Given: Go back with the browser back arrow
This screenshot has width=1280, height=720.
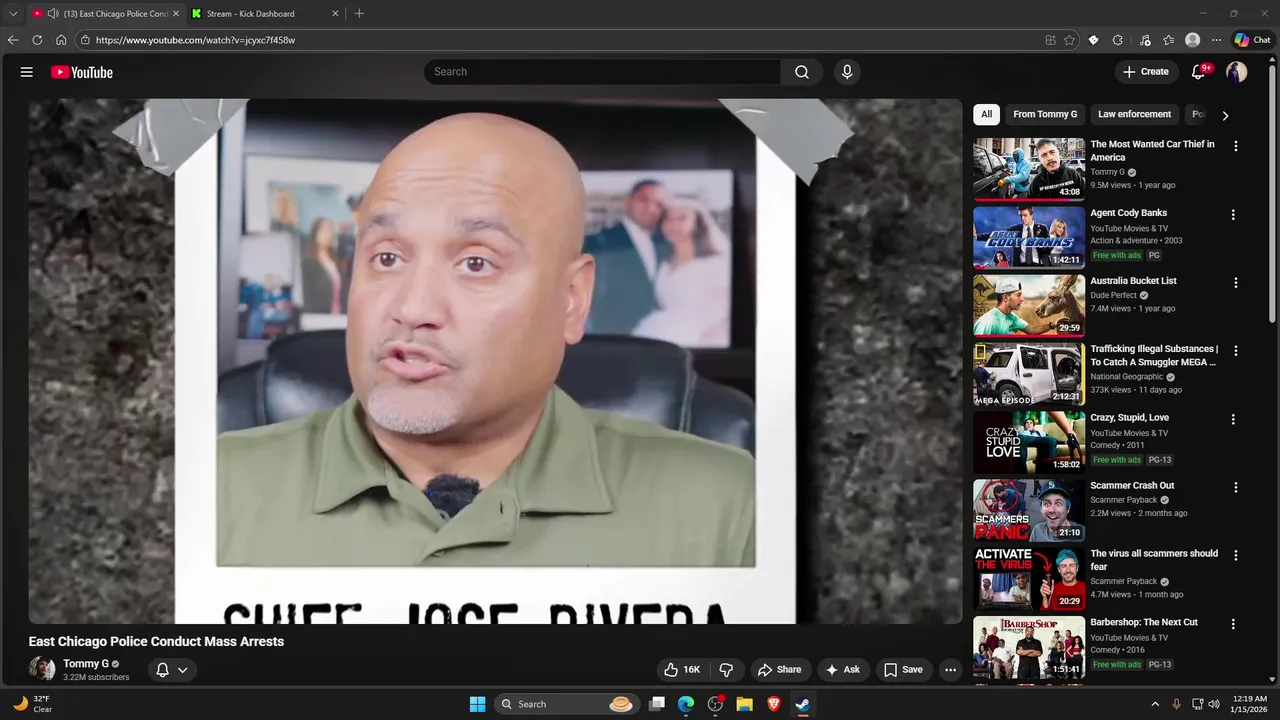Looking at the screenshot, I should pyautogui.click(x=13, y=40).
